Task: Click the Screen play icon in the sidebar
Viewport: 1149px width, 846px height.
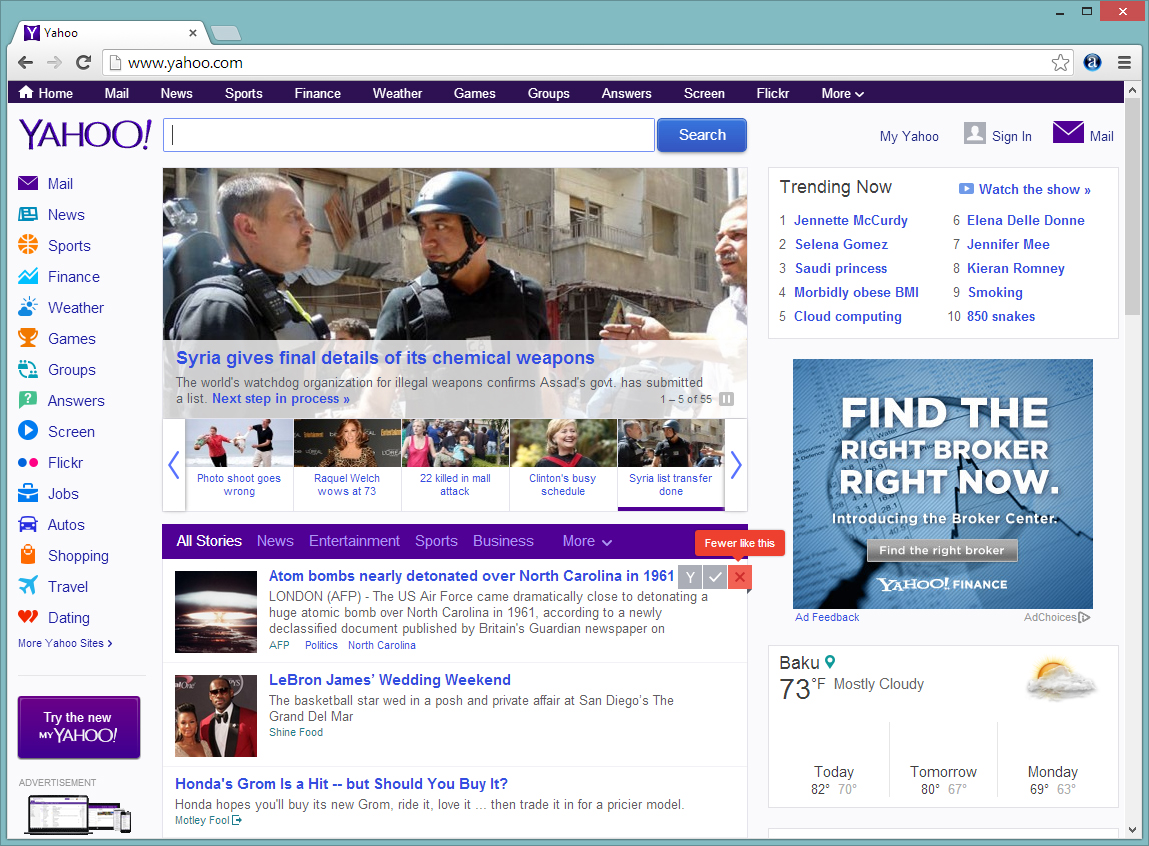Action: click(x=28, y=430)
